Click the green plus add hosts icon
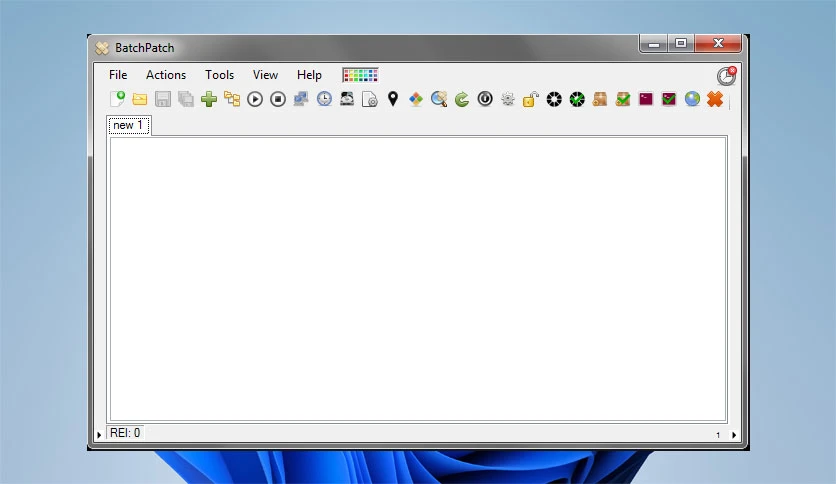 click(x=209, y=99)
